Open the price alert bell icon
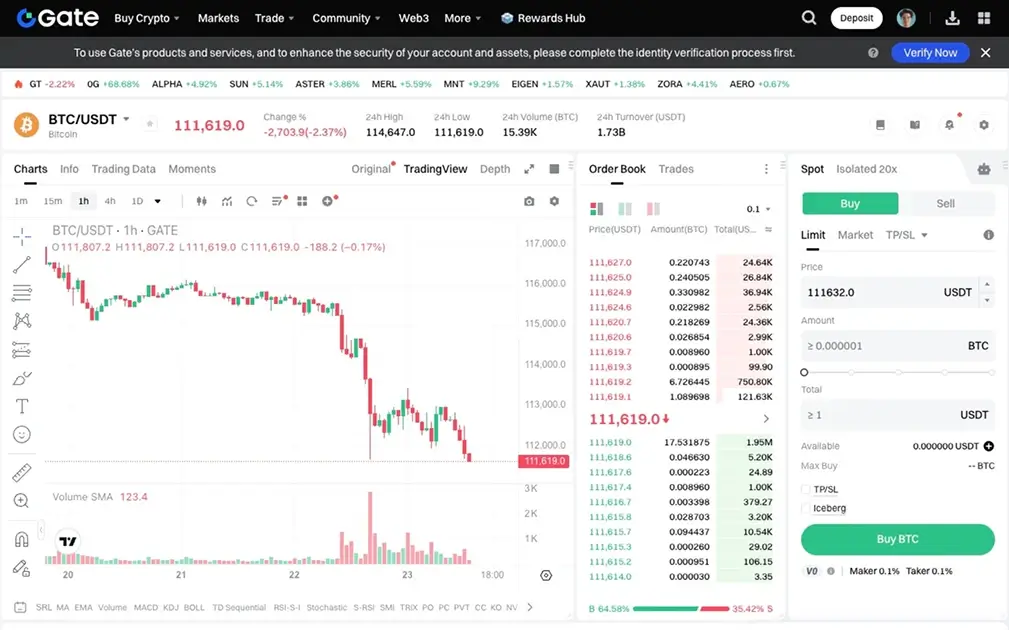Viewport: 1009px width, 630px height. click(949, 125)
